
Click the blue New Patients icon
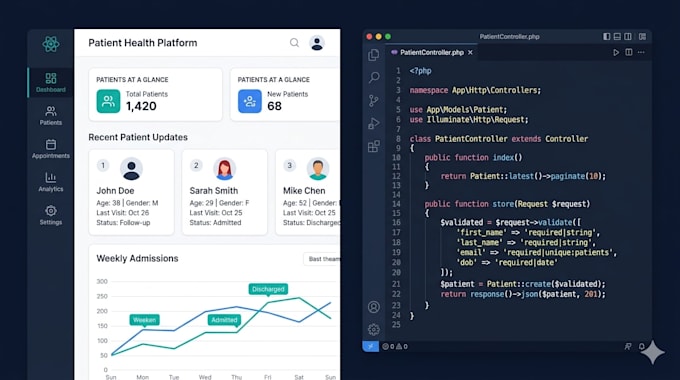pos(249,101)
